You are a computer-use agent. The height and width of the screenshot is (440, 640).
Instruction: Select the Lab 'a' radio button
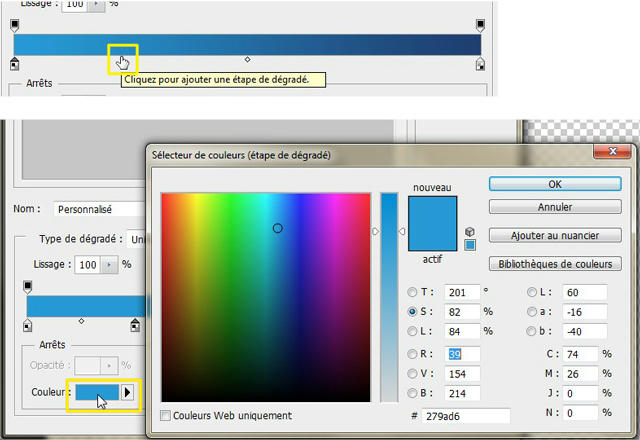pyautogui.click(x=532, y=312)
